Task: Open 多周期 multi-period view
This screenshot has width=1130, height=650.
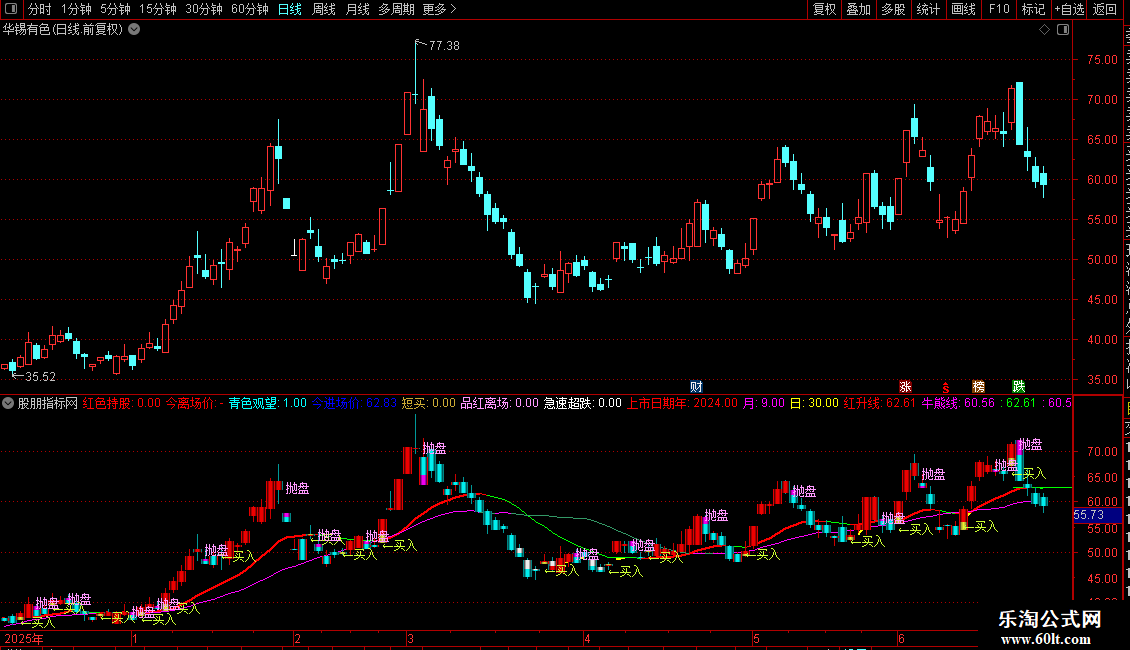Action: [x=396, y=9]
